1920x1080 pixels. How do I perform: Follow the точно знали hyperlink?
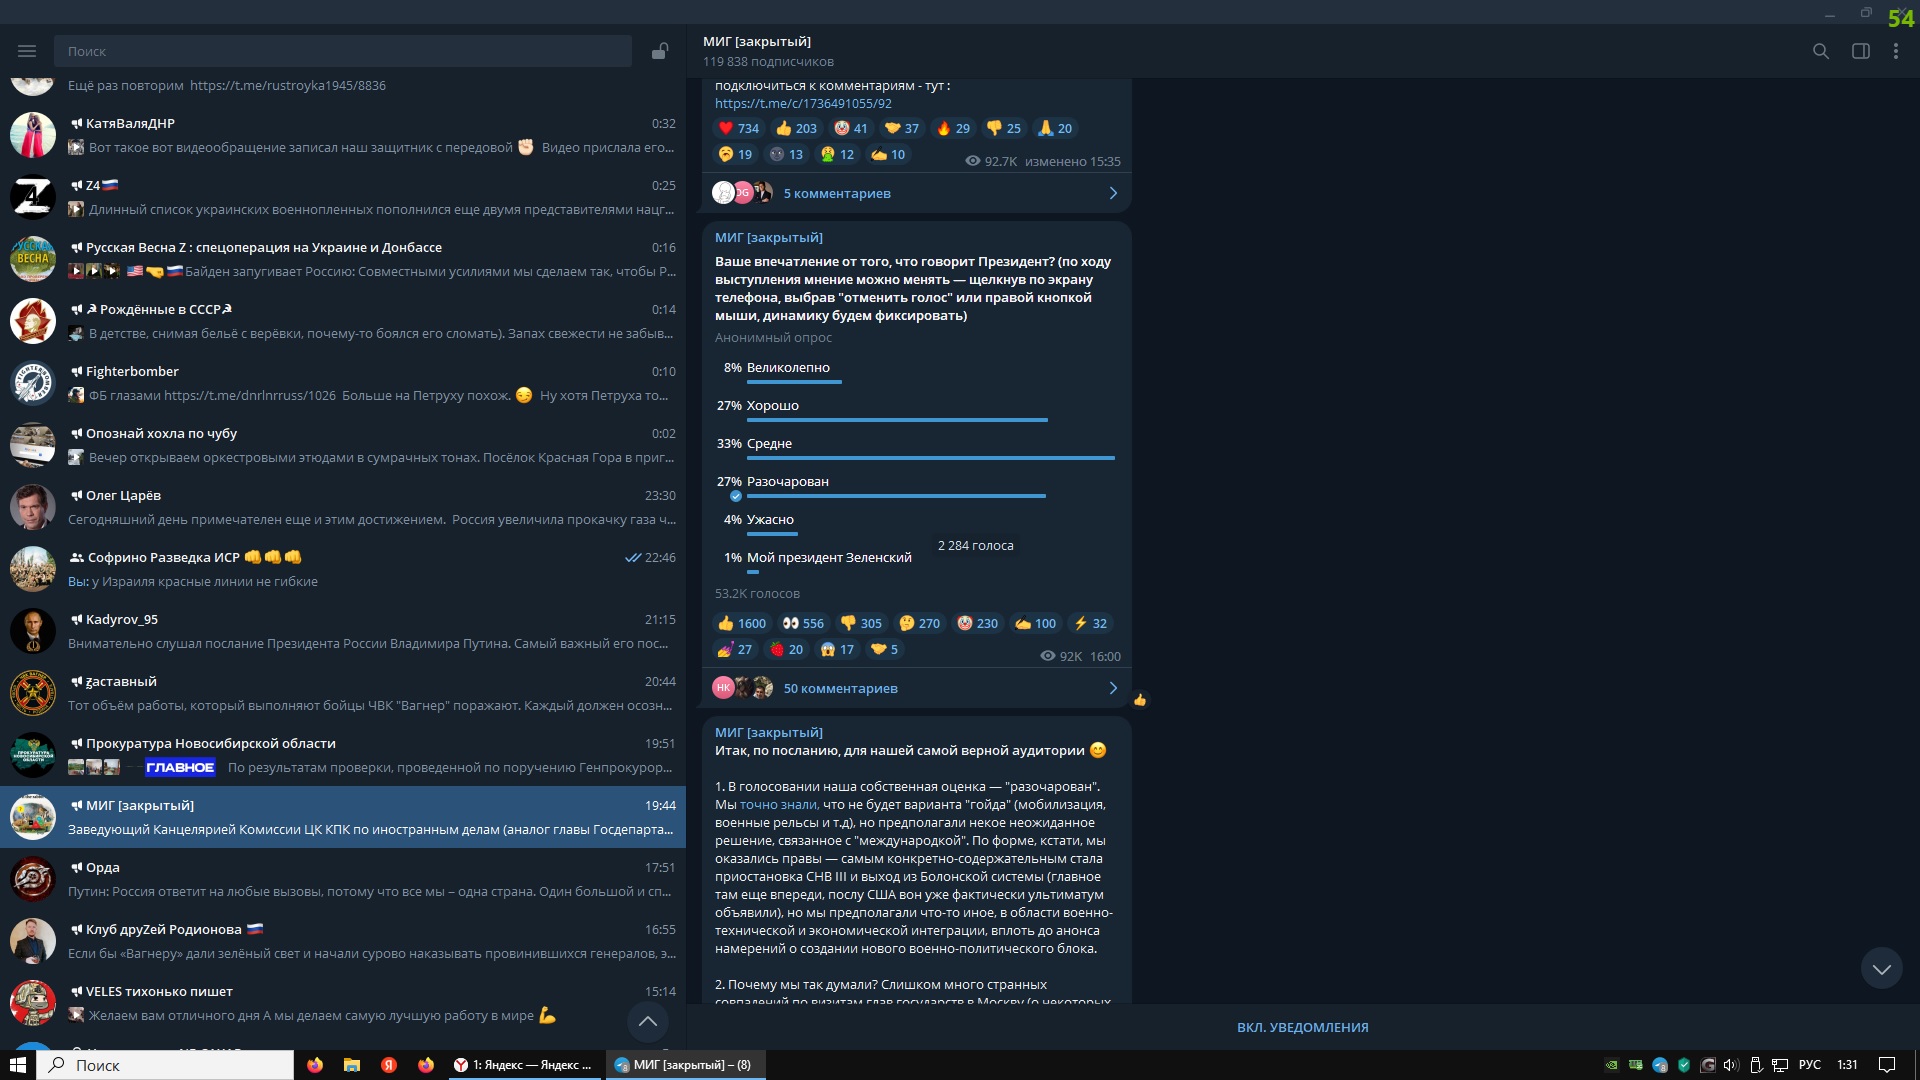(779, 804)
